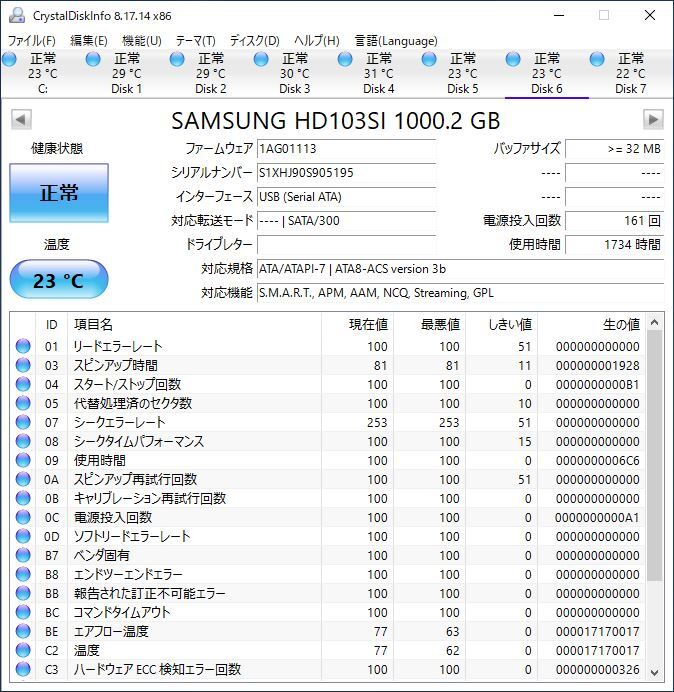Screen dimensions: 674x692
Task: Open the ヘルプ(H) menu
Action: [317, 41]
